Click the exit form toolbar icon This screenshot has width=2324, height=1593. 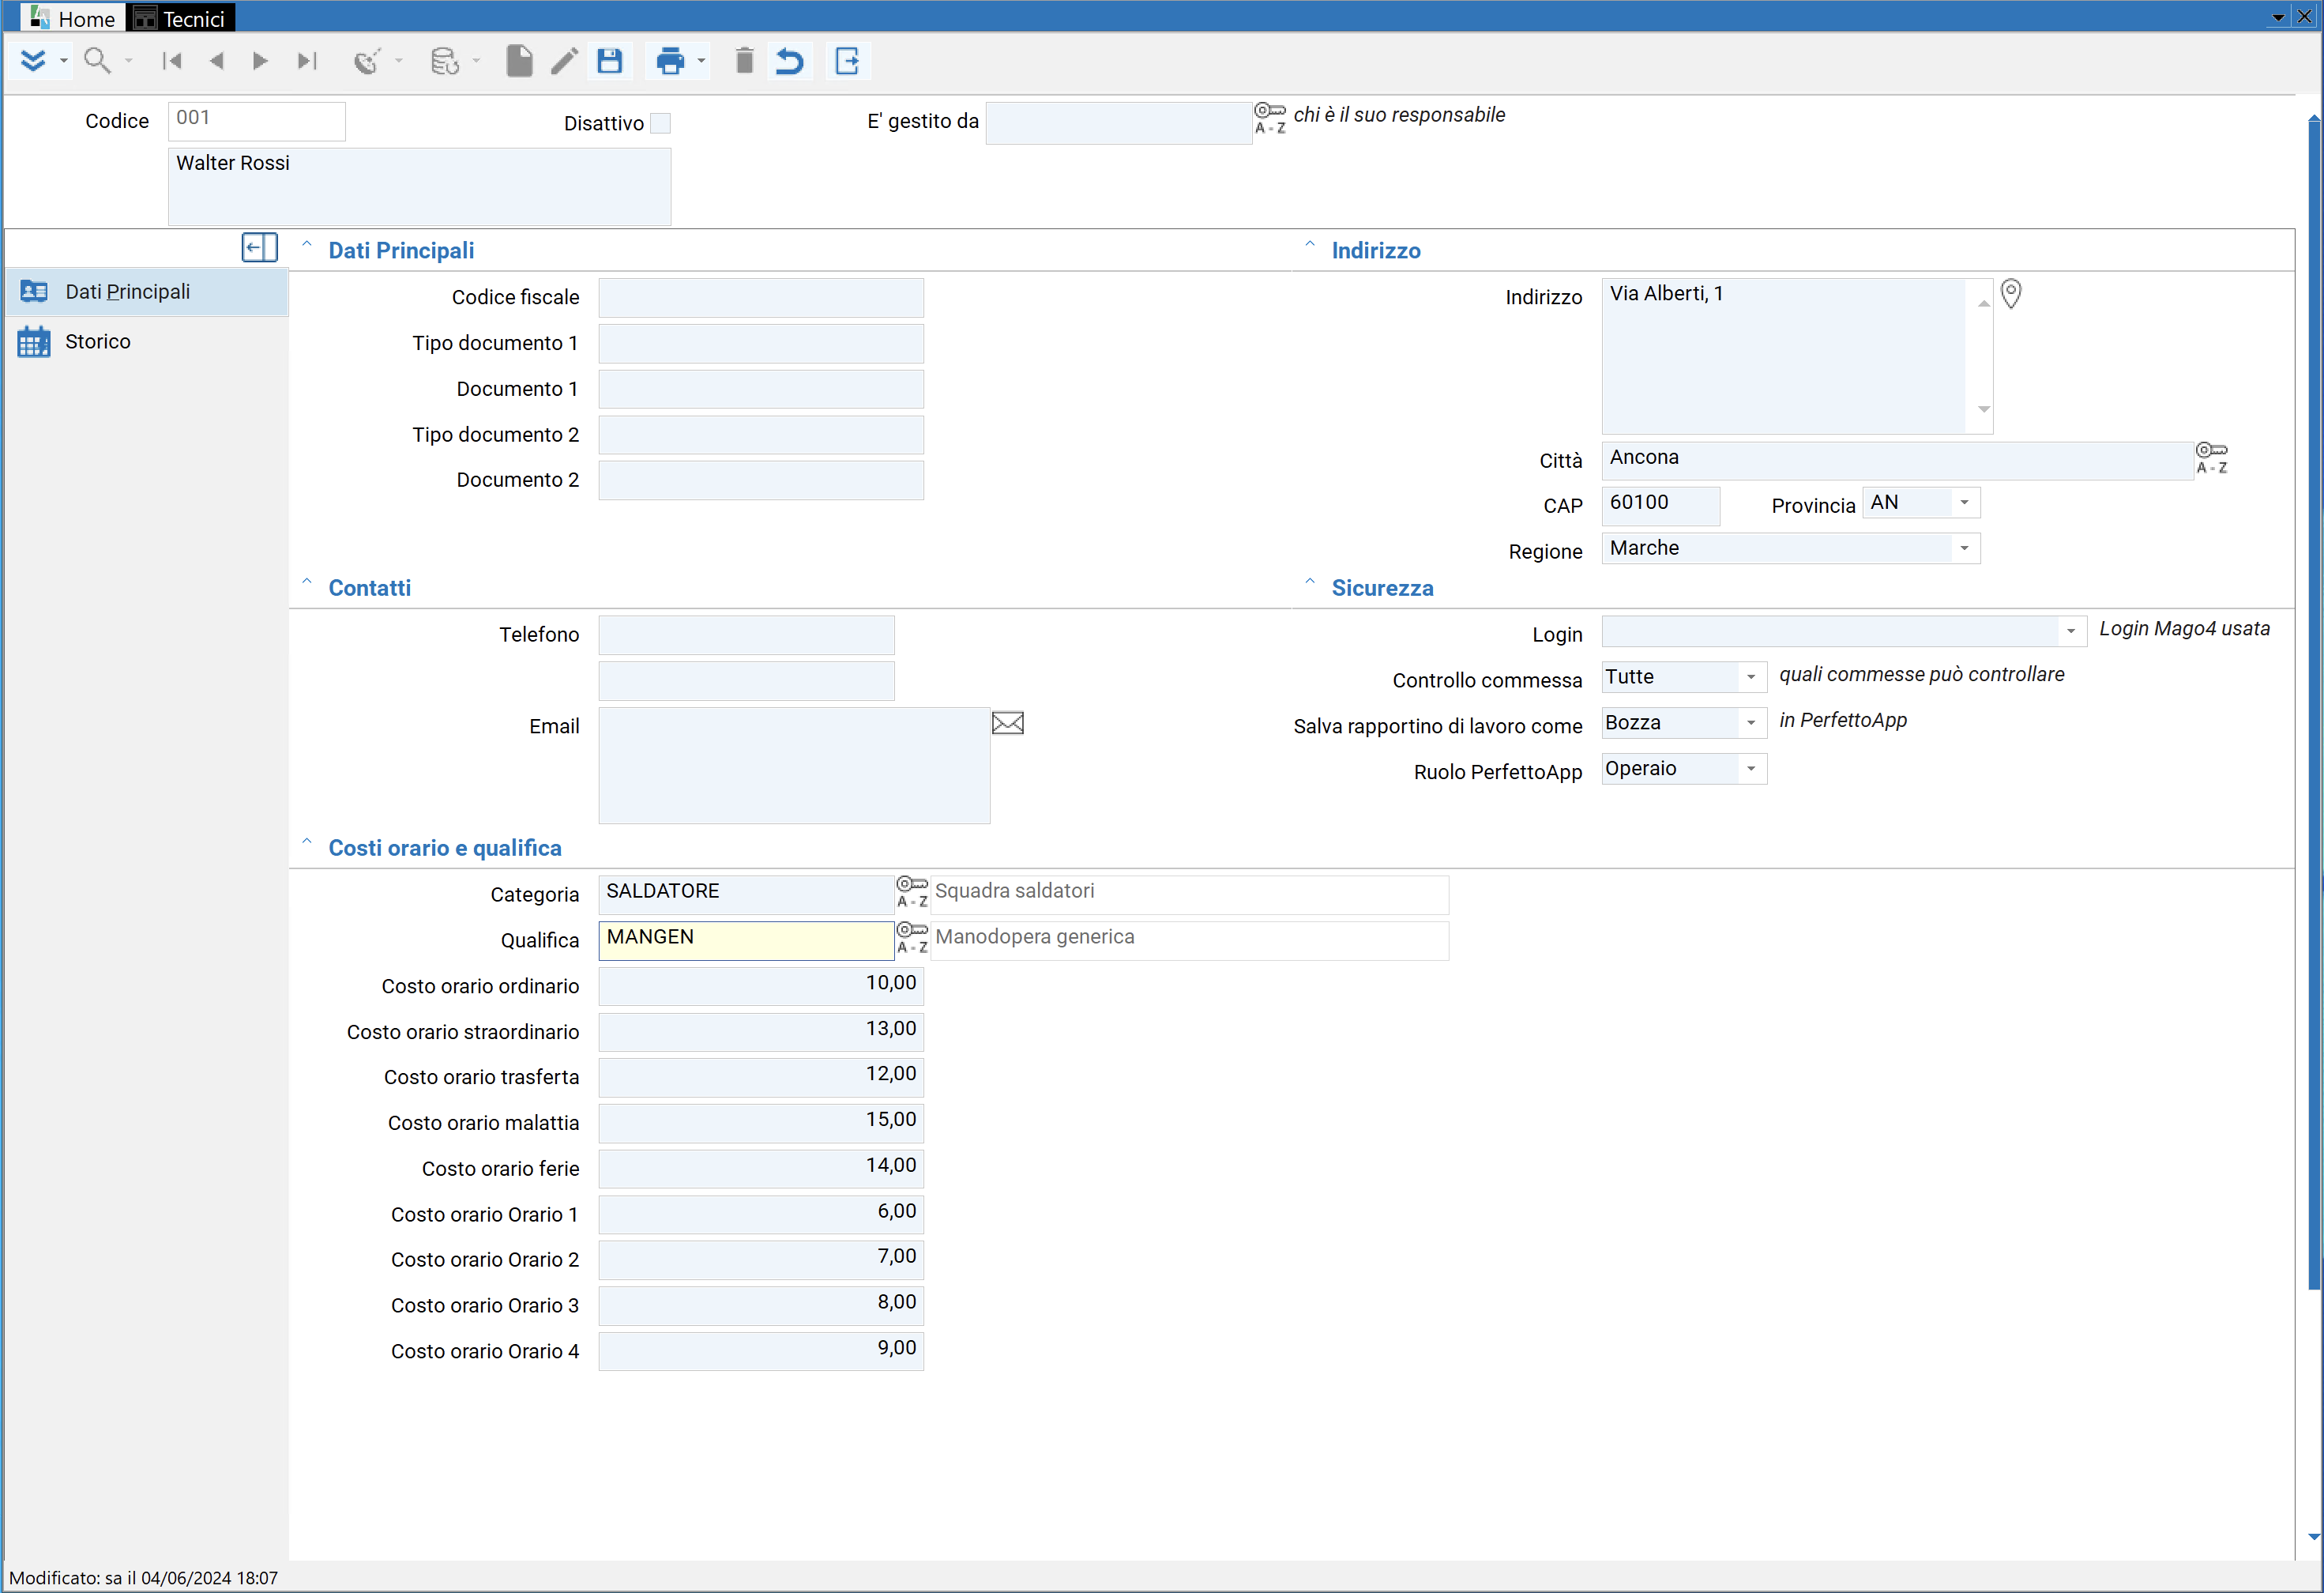(x=848, y=61)
